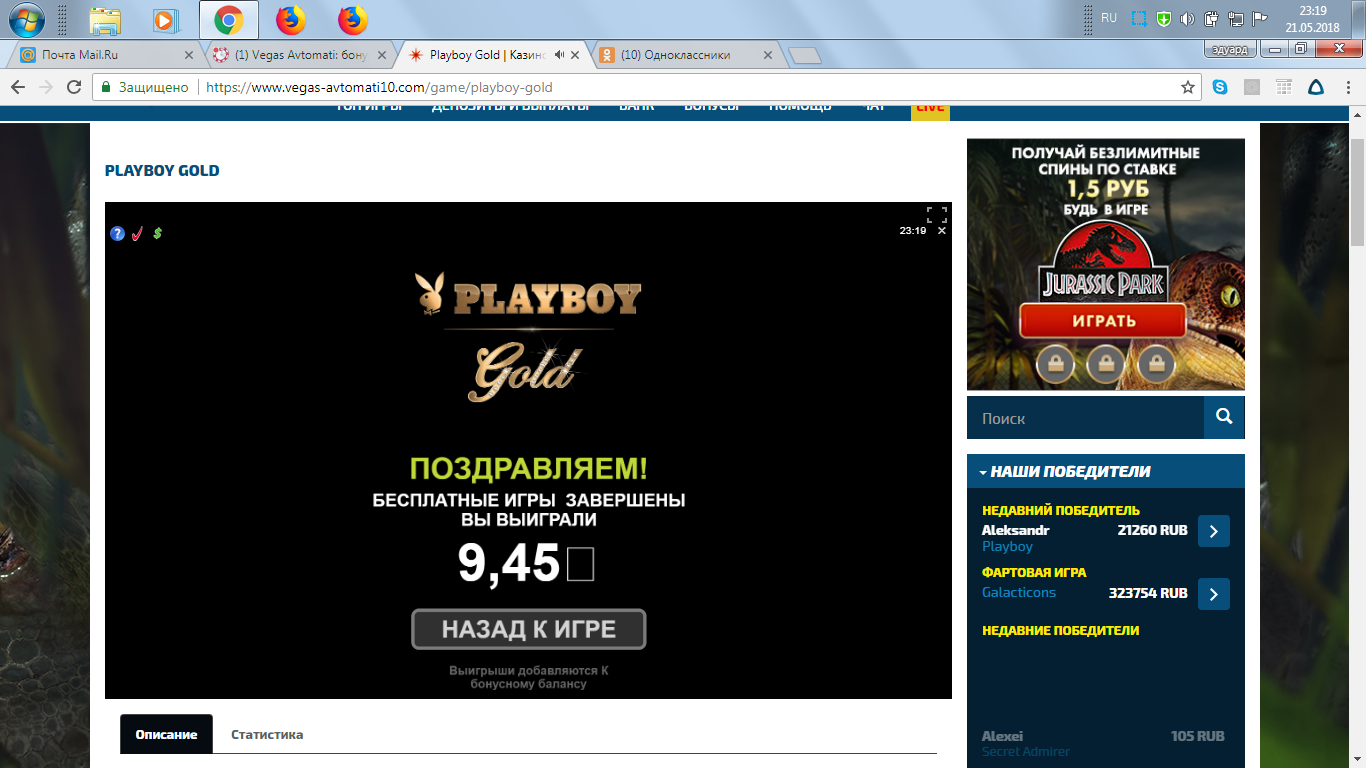Click the Jurassic Park logo on the banner
Screen dimensions: 1366x768
point(1104,260)
